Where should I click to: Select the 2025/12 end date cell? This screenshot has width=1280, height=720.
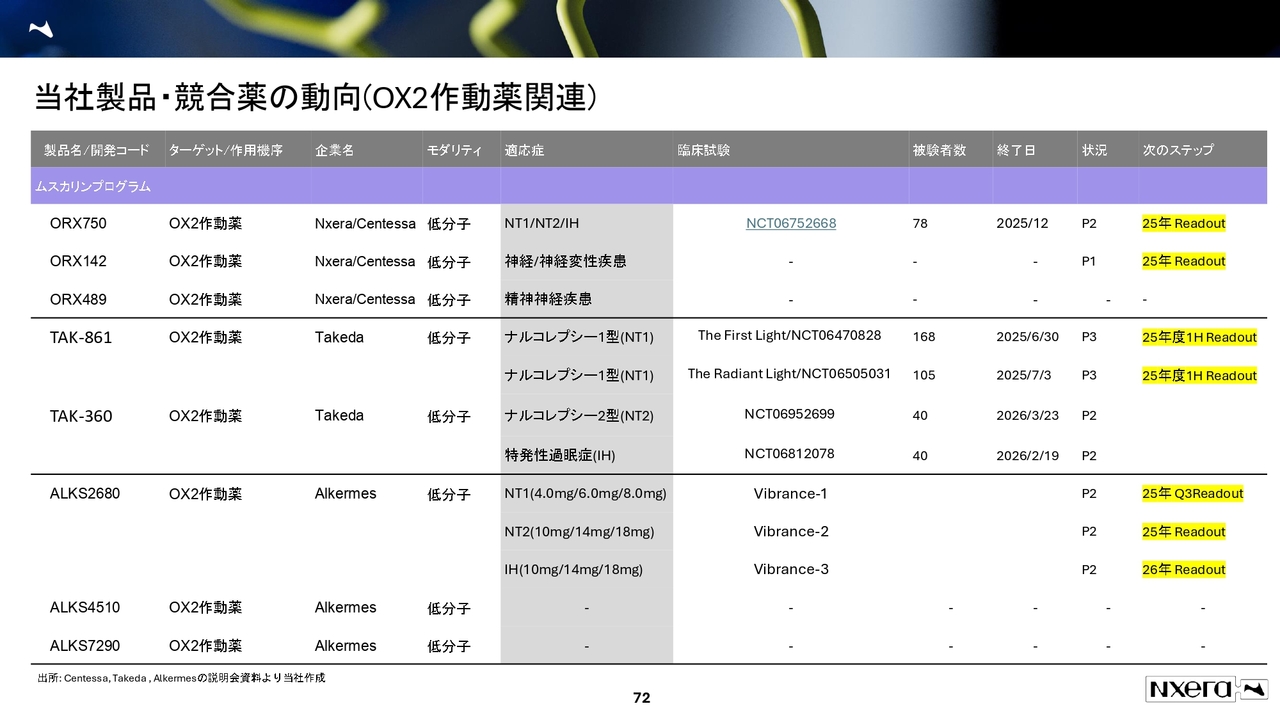coord(1022,224)
